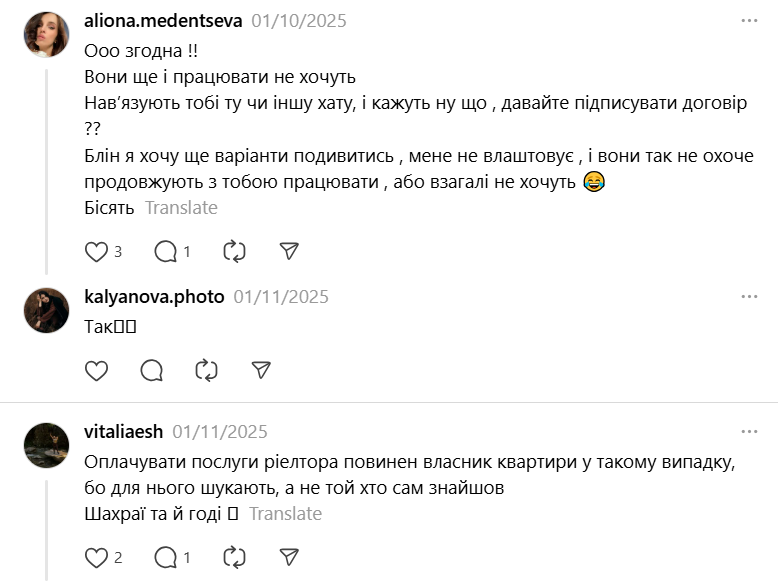Image resolution: width=778 pixels, height=583 pixels.
Task: Repost aliona.medentseva's comment
Action: (x=234, y=252)
